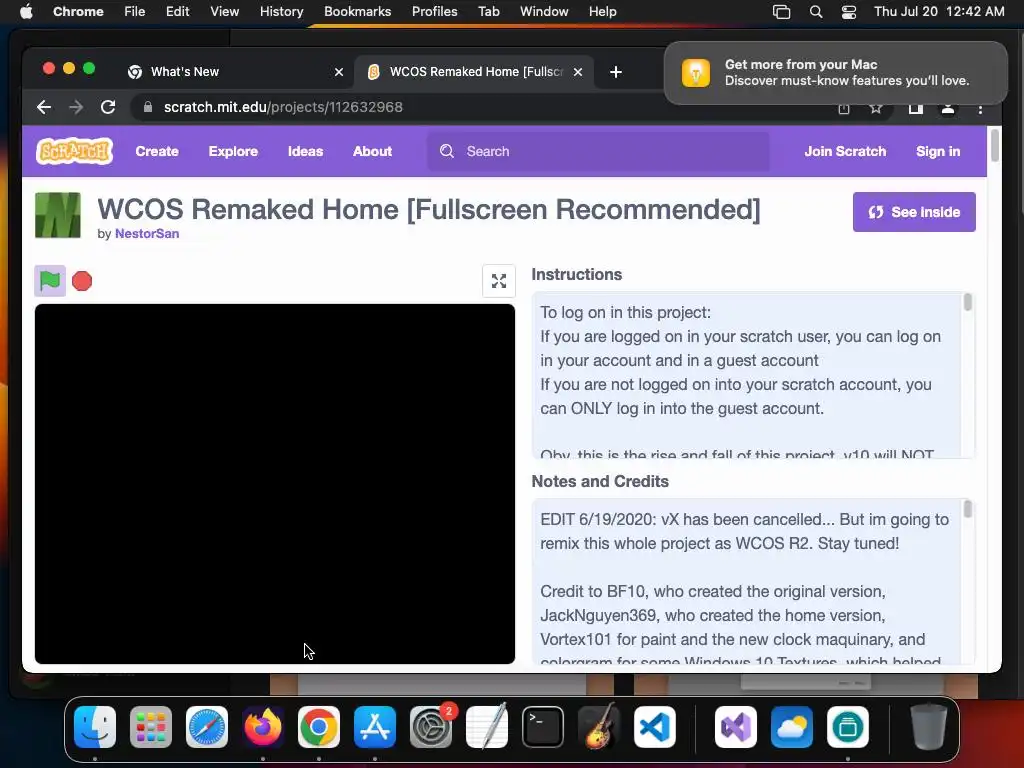The width and height of the screenshot is (1024, 768).
Task: Go forward with the browser forward arrow
Action: point(76,107)
